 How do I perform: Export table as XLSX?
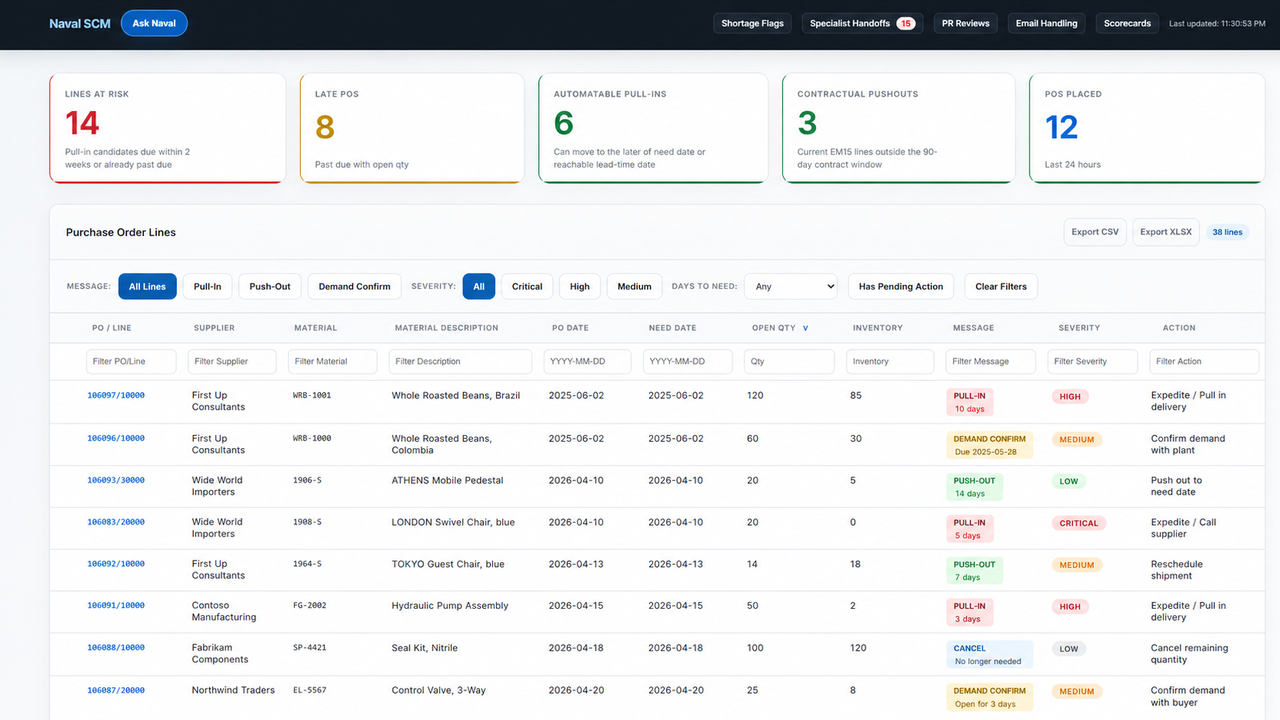click(1166, 232)
